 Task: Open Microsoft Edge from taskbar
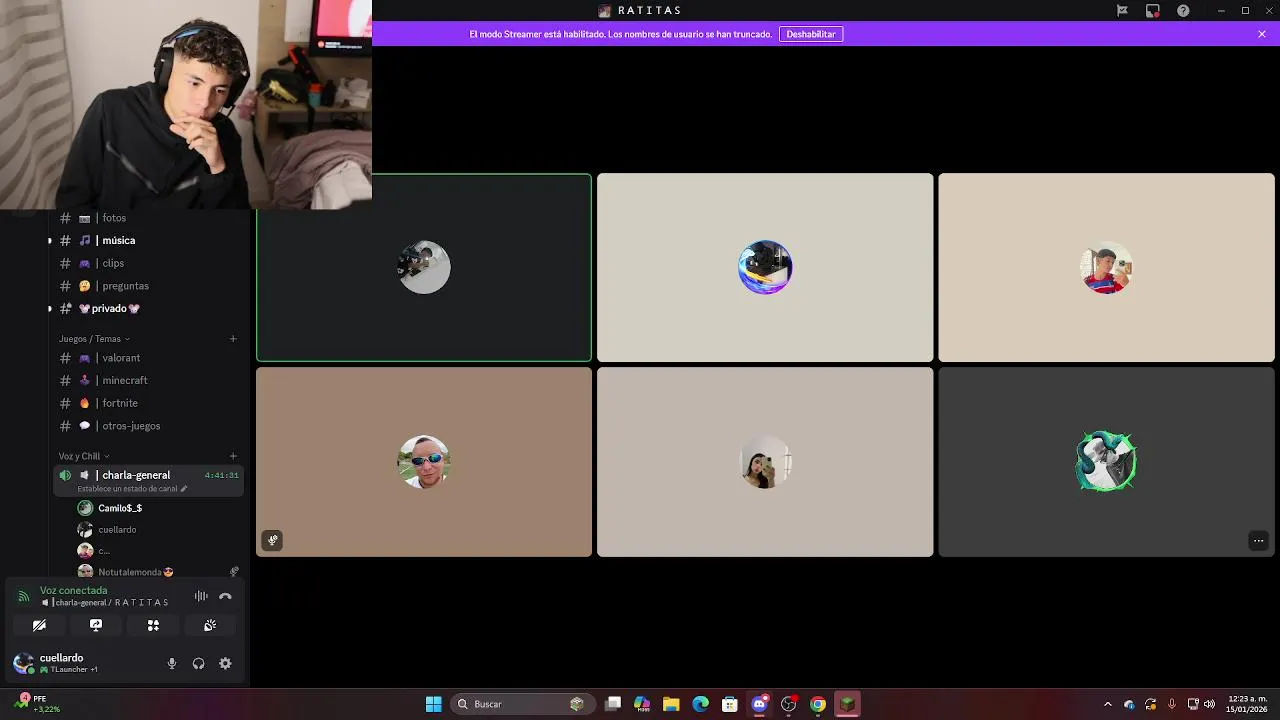click(700, 704)
